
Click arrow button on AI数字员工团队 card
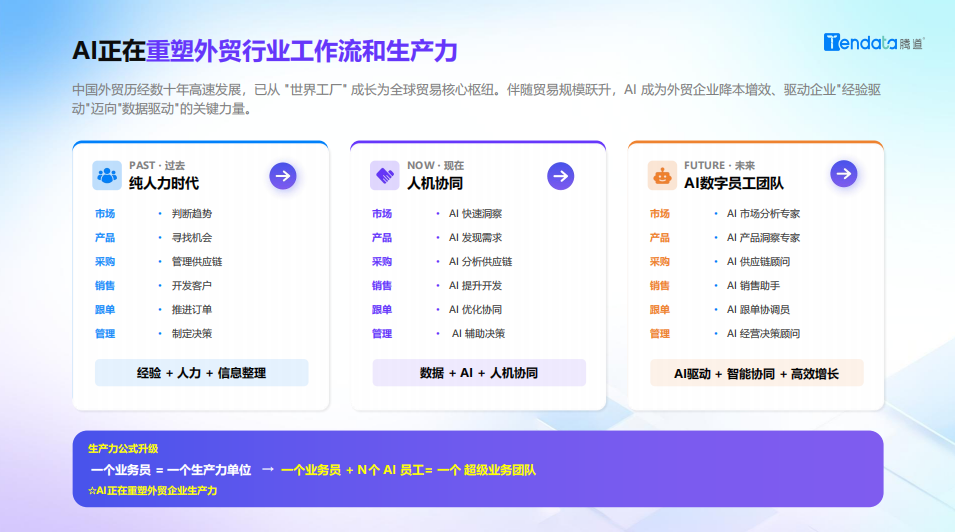pyautogui.click(x=844, y=174)
